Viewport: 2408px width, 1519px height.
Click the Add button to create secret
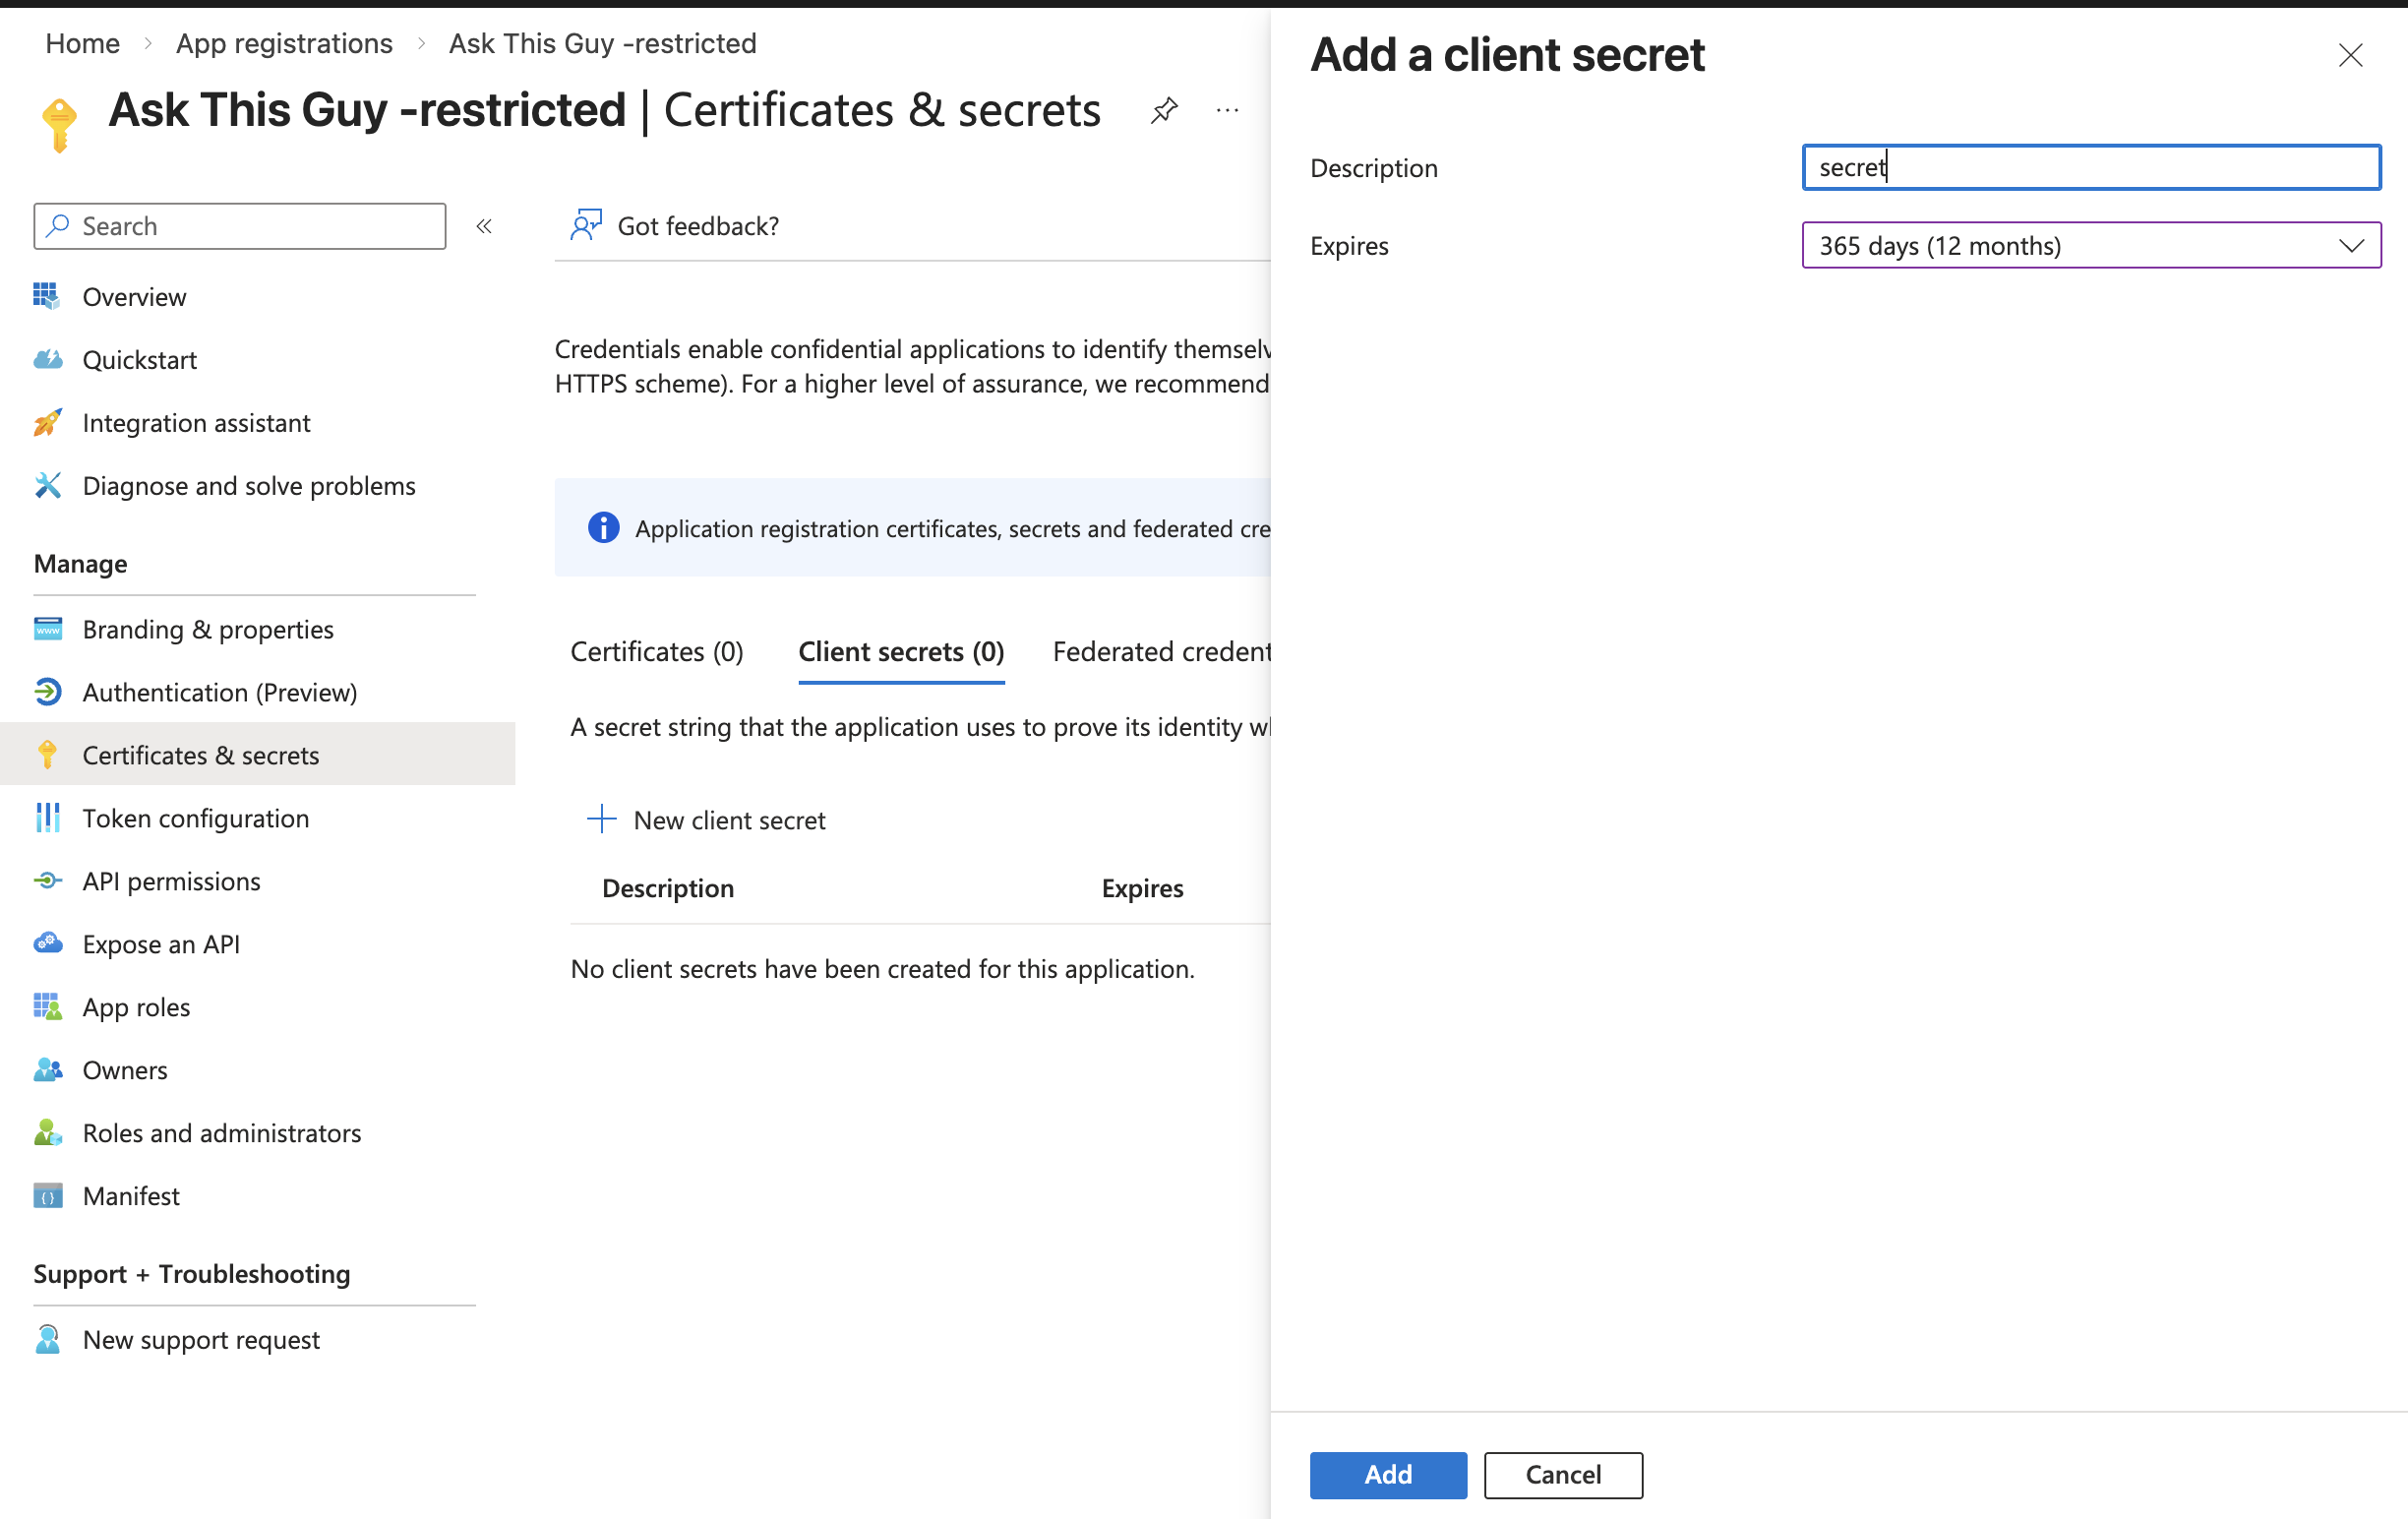point(1388,1475)
